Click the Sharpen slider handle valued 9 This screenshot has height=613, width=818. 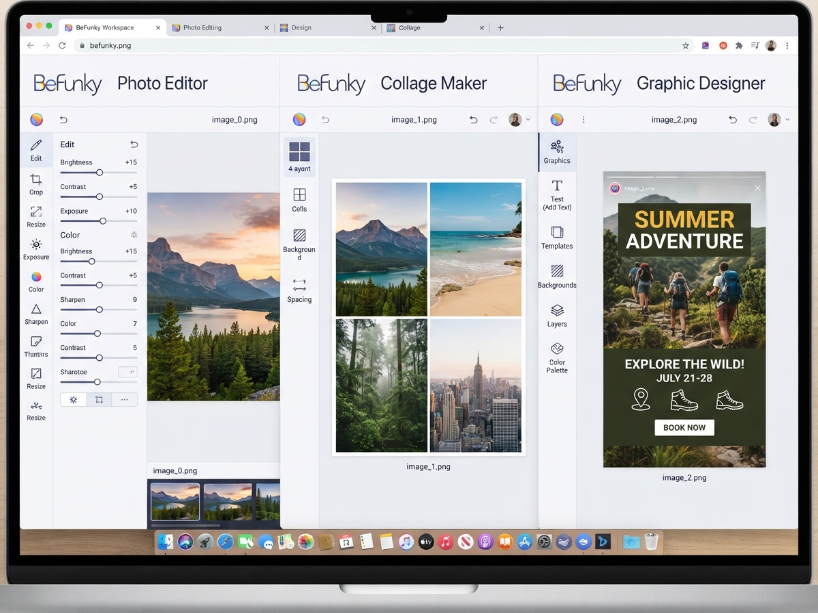[x=99, y=309]
